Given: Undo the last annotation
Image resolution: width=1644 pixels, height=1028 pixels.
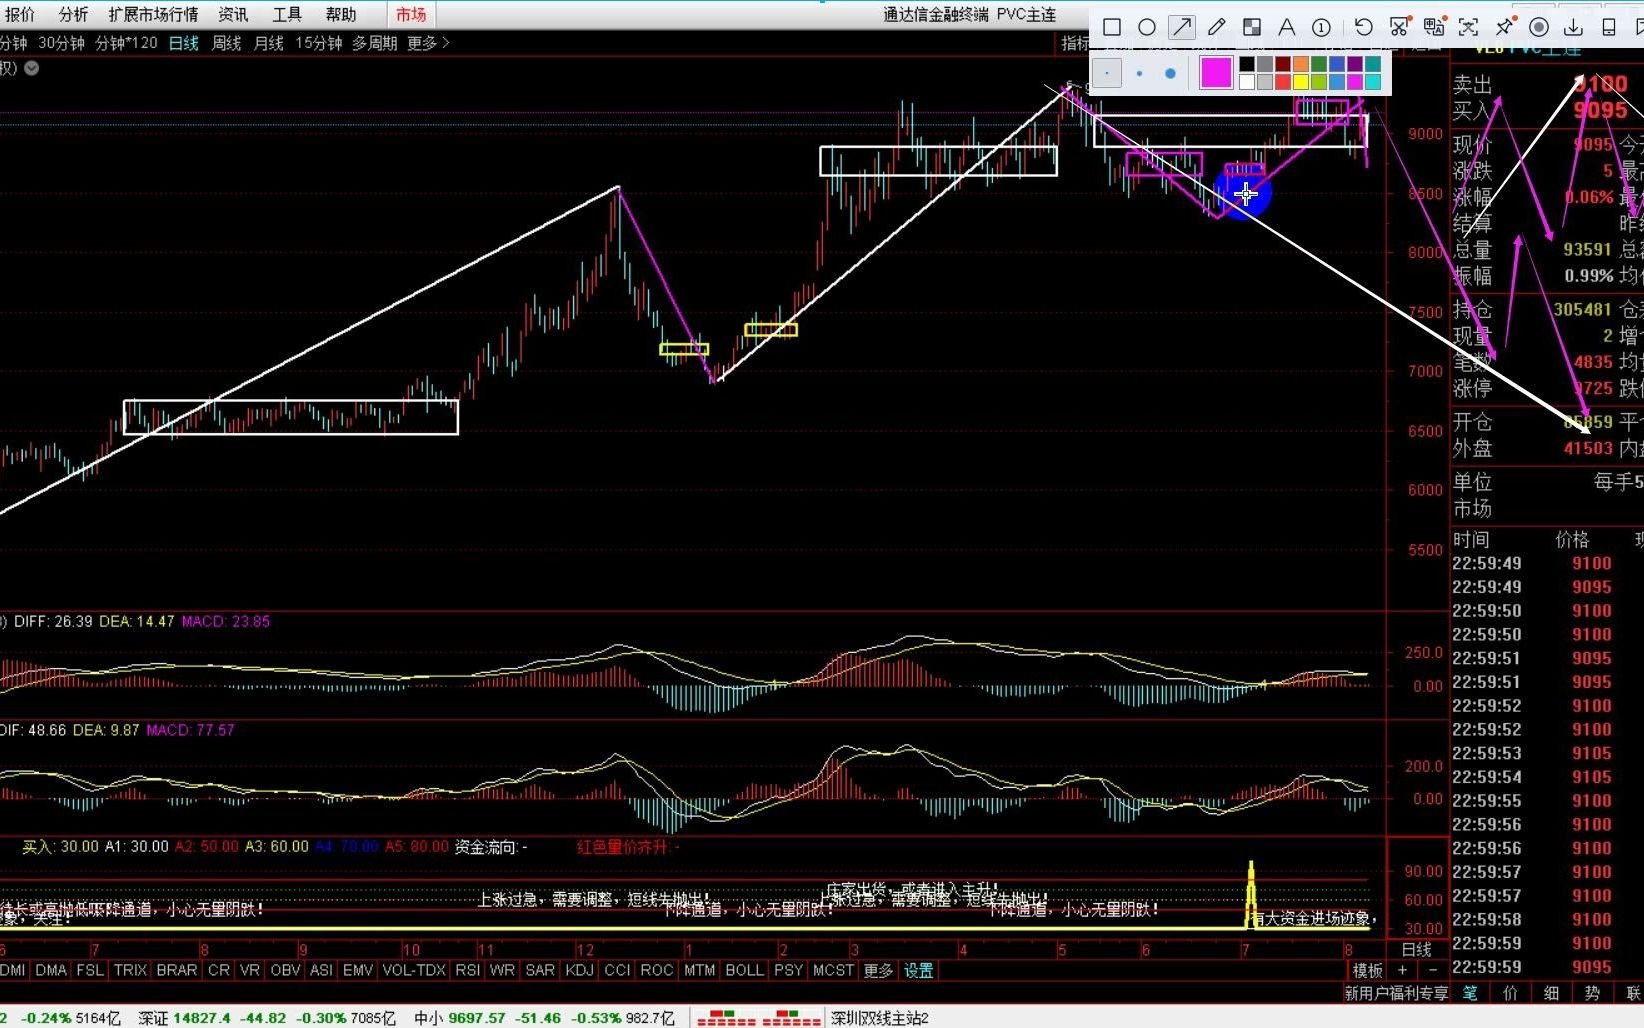Looking at the screenshot, I should pos(1364,27).
